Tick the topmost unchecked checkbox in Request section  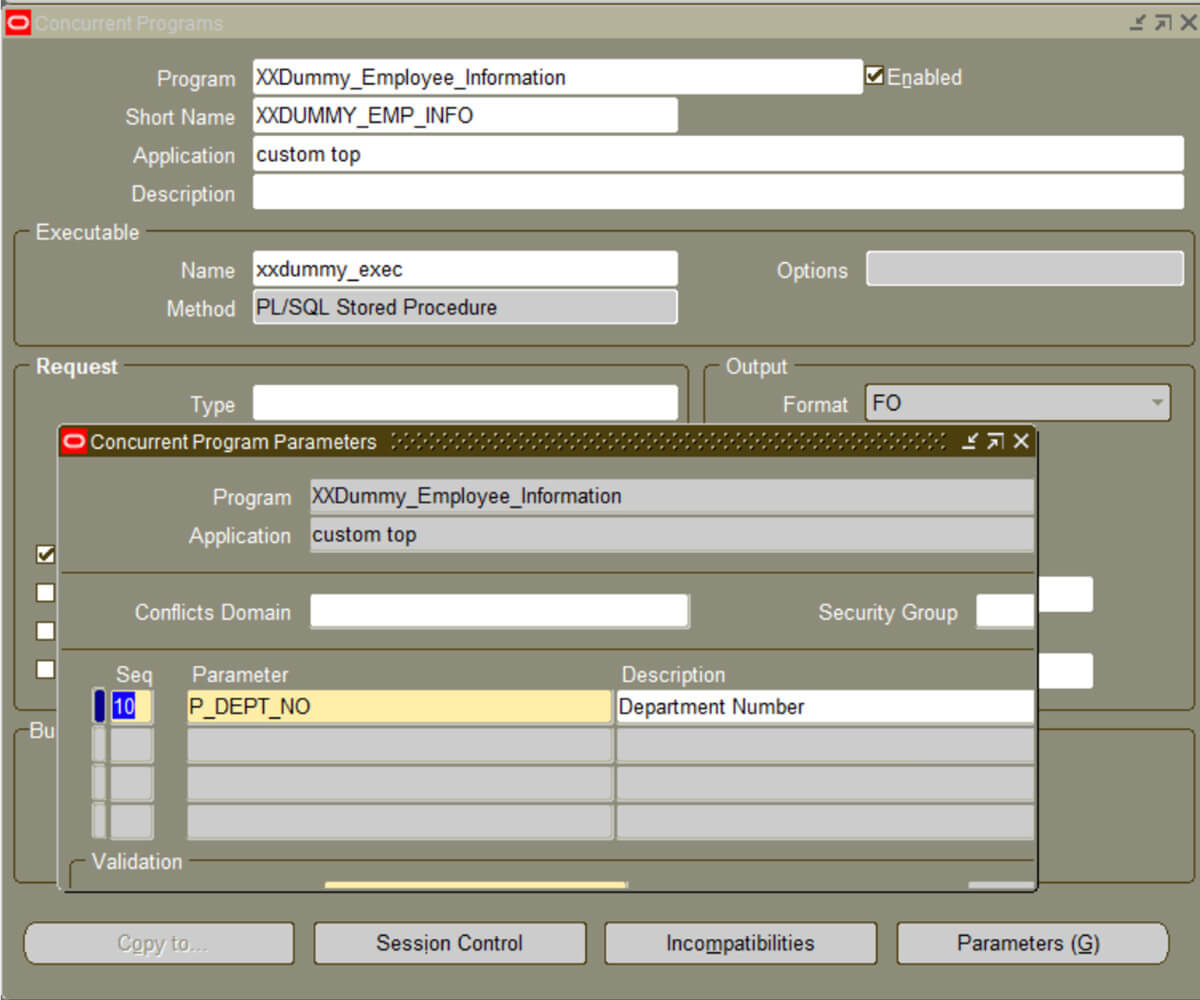click(45, 593)
